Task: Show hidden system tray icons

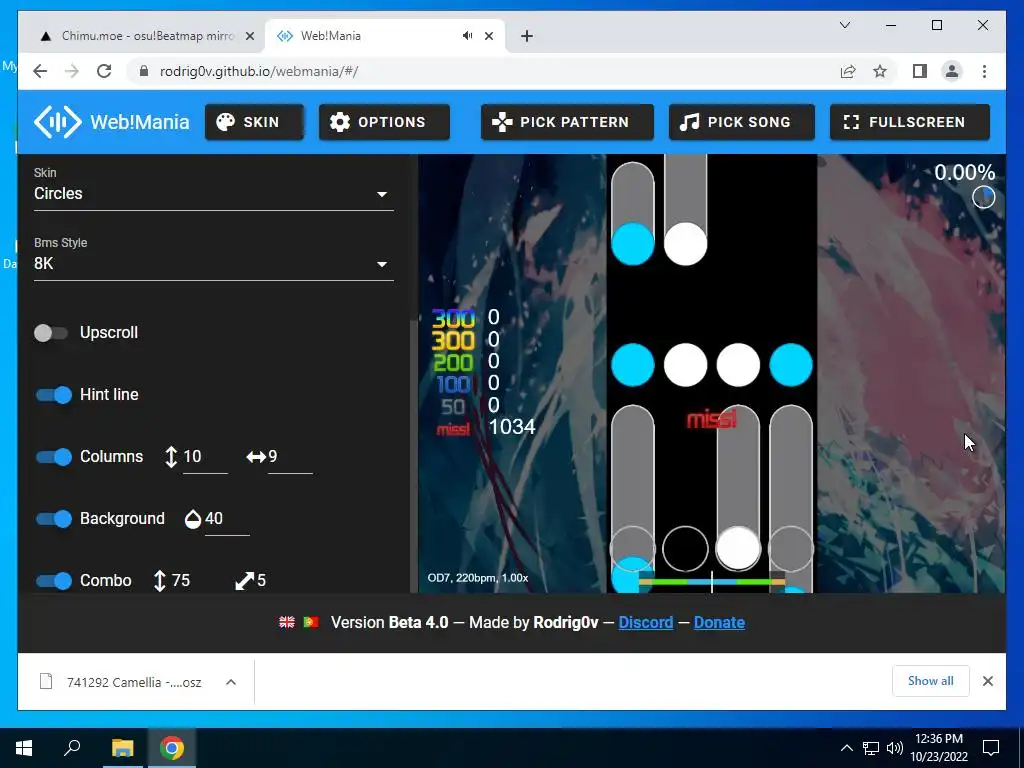Action: [x=846, y=748]
